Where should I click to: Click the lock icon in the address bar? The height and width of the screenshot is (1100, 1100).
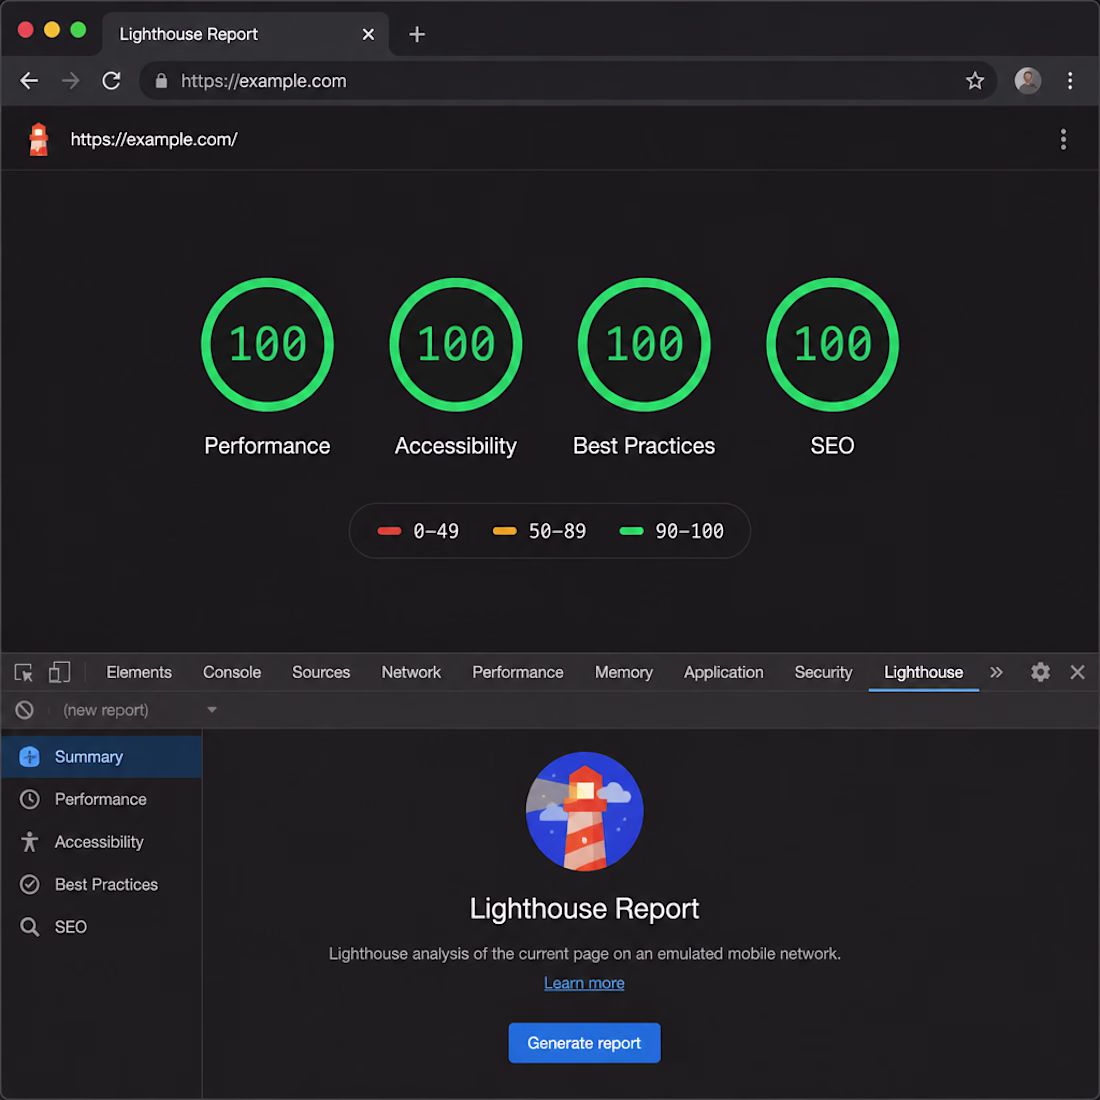(x=161, y=81)
